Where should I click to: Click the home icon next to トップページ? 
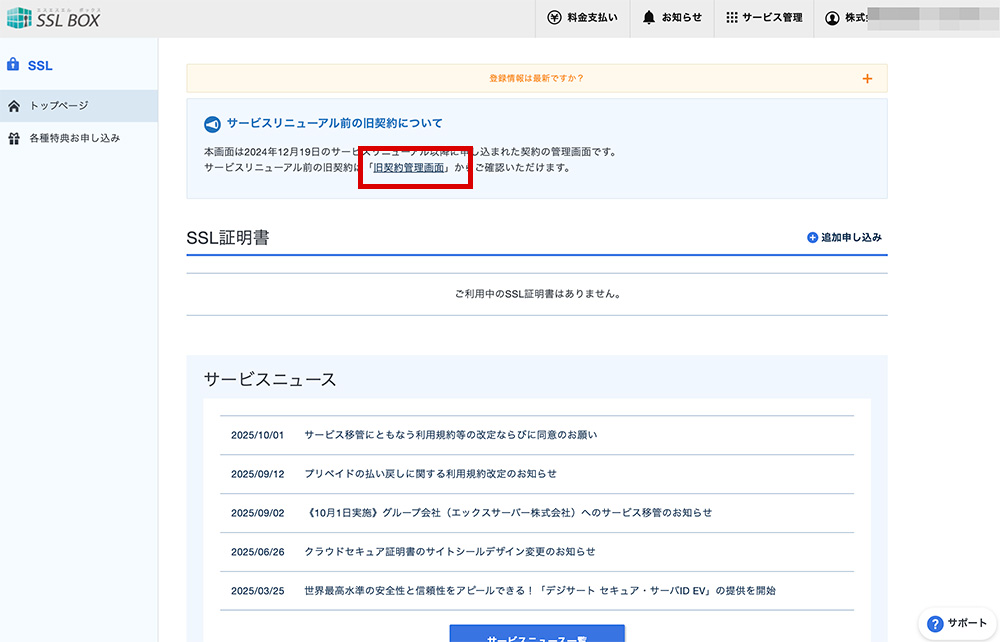(13, 104)
